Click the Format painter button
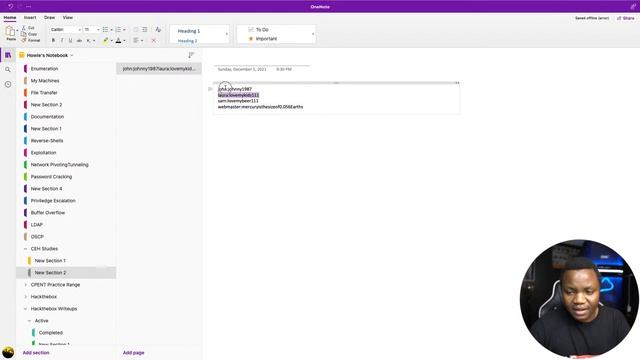 click(x=31, y=40)
